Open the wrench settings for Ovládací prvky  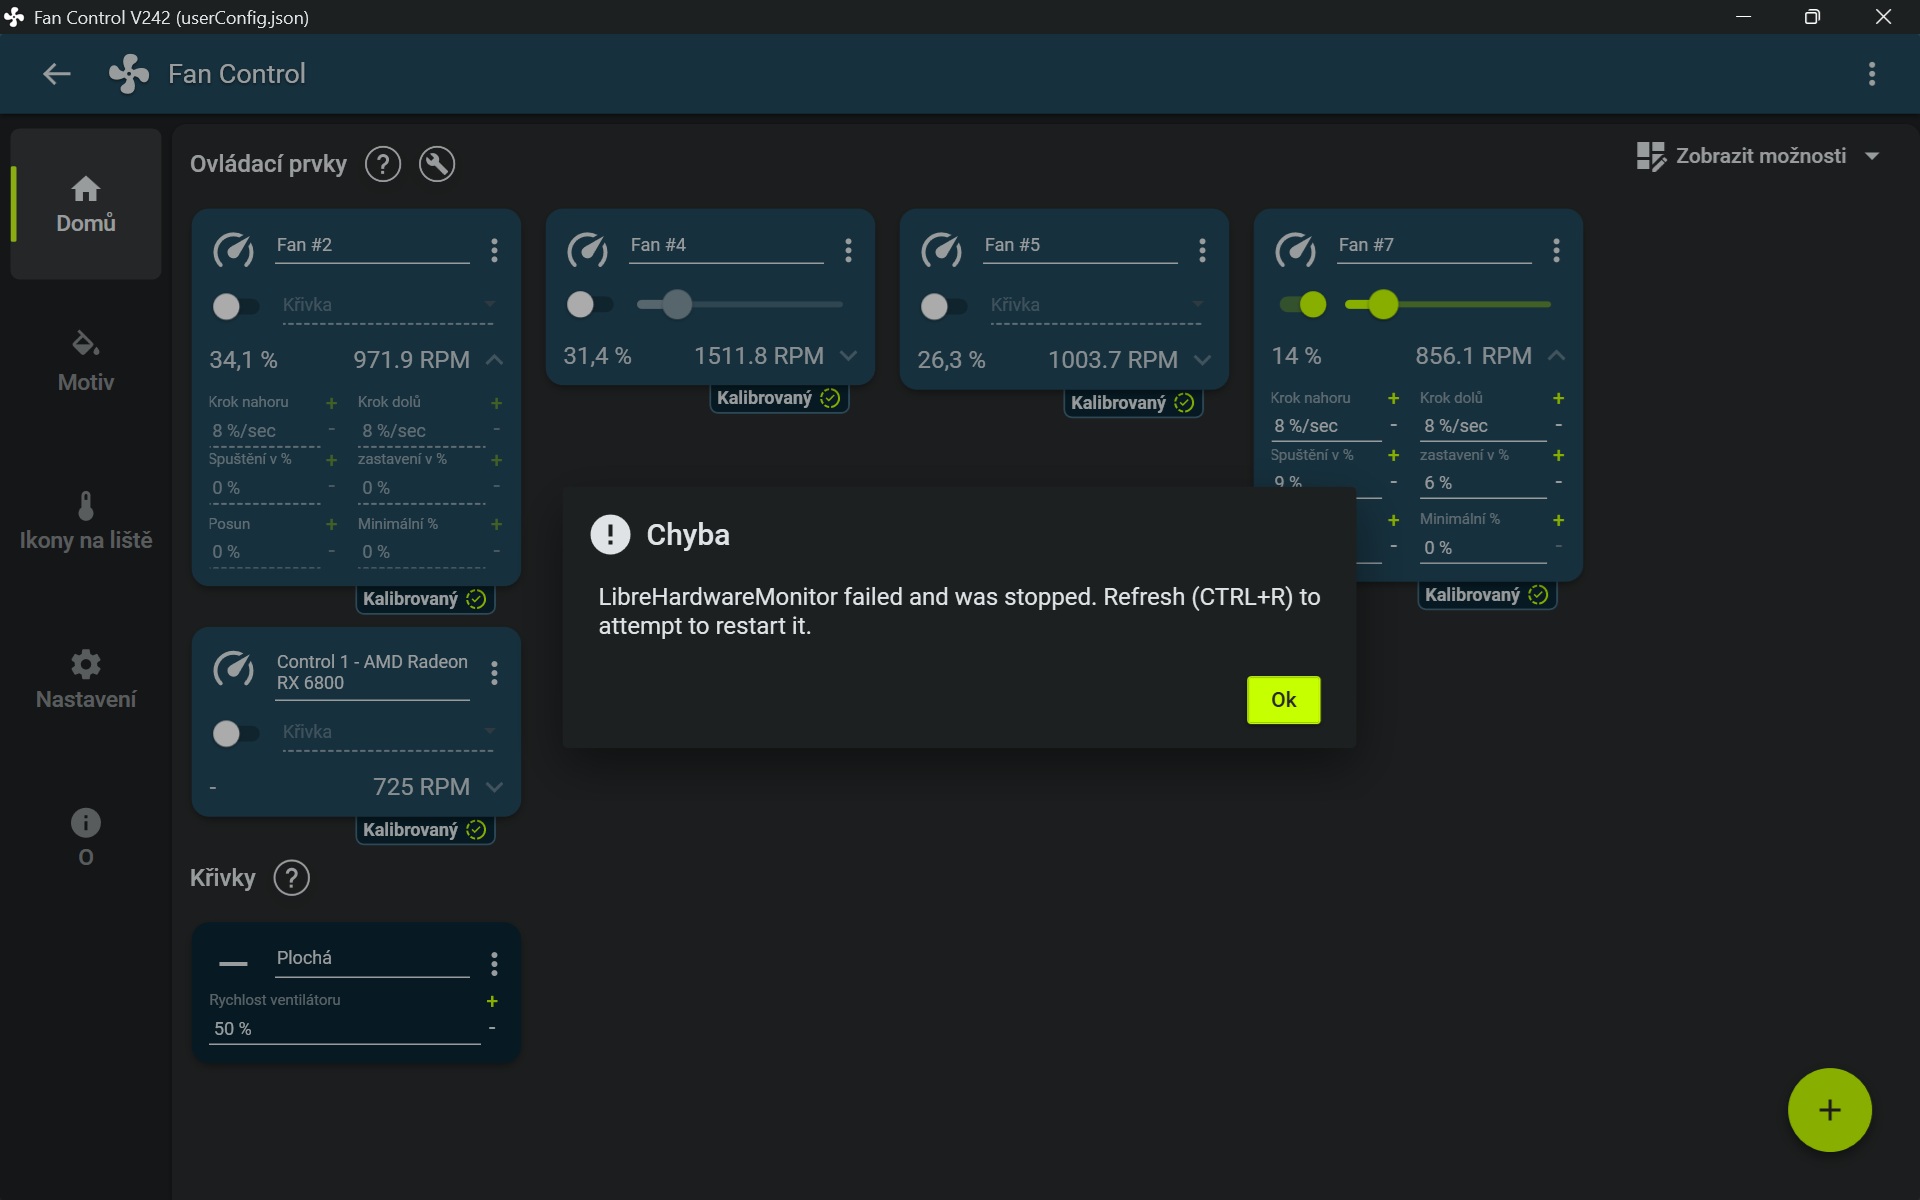(437, 164)
